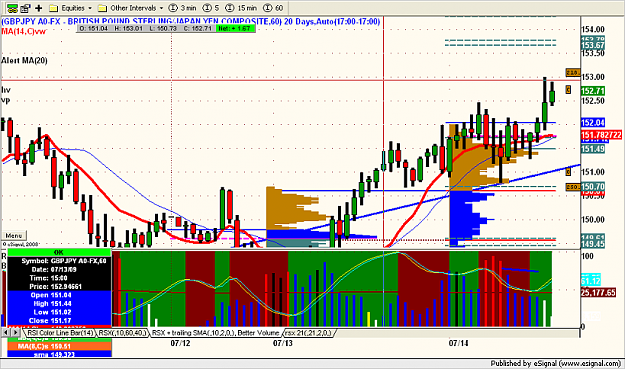Click the Alert MA(20) label
Viewport: 625px width, 369px height.
click(24, 61)
